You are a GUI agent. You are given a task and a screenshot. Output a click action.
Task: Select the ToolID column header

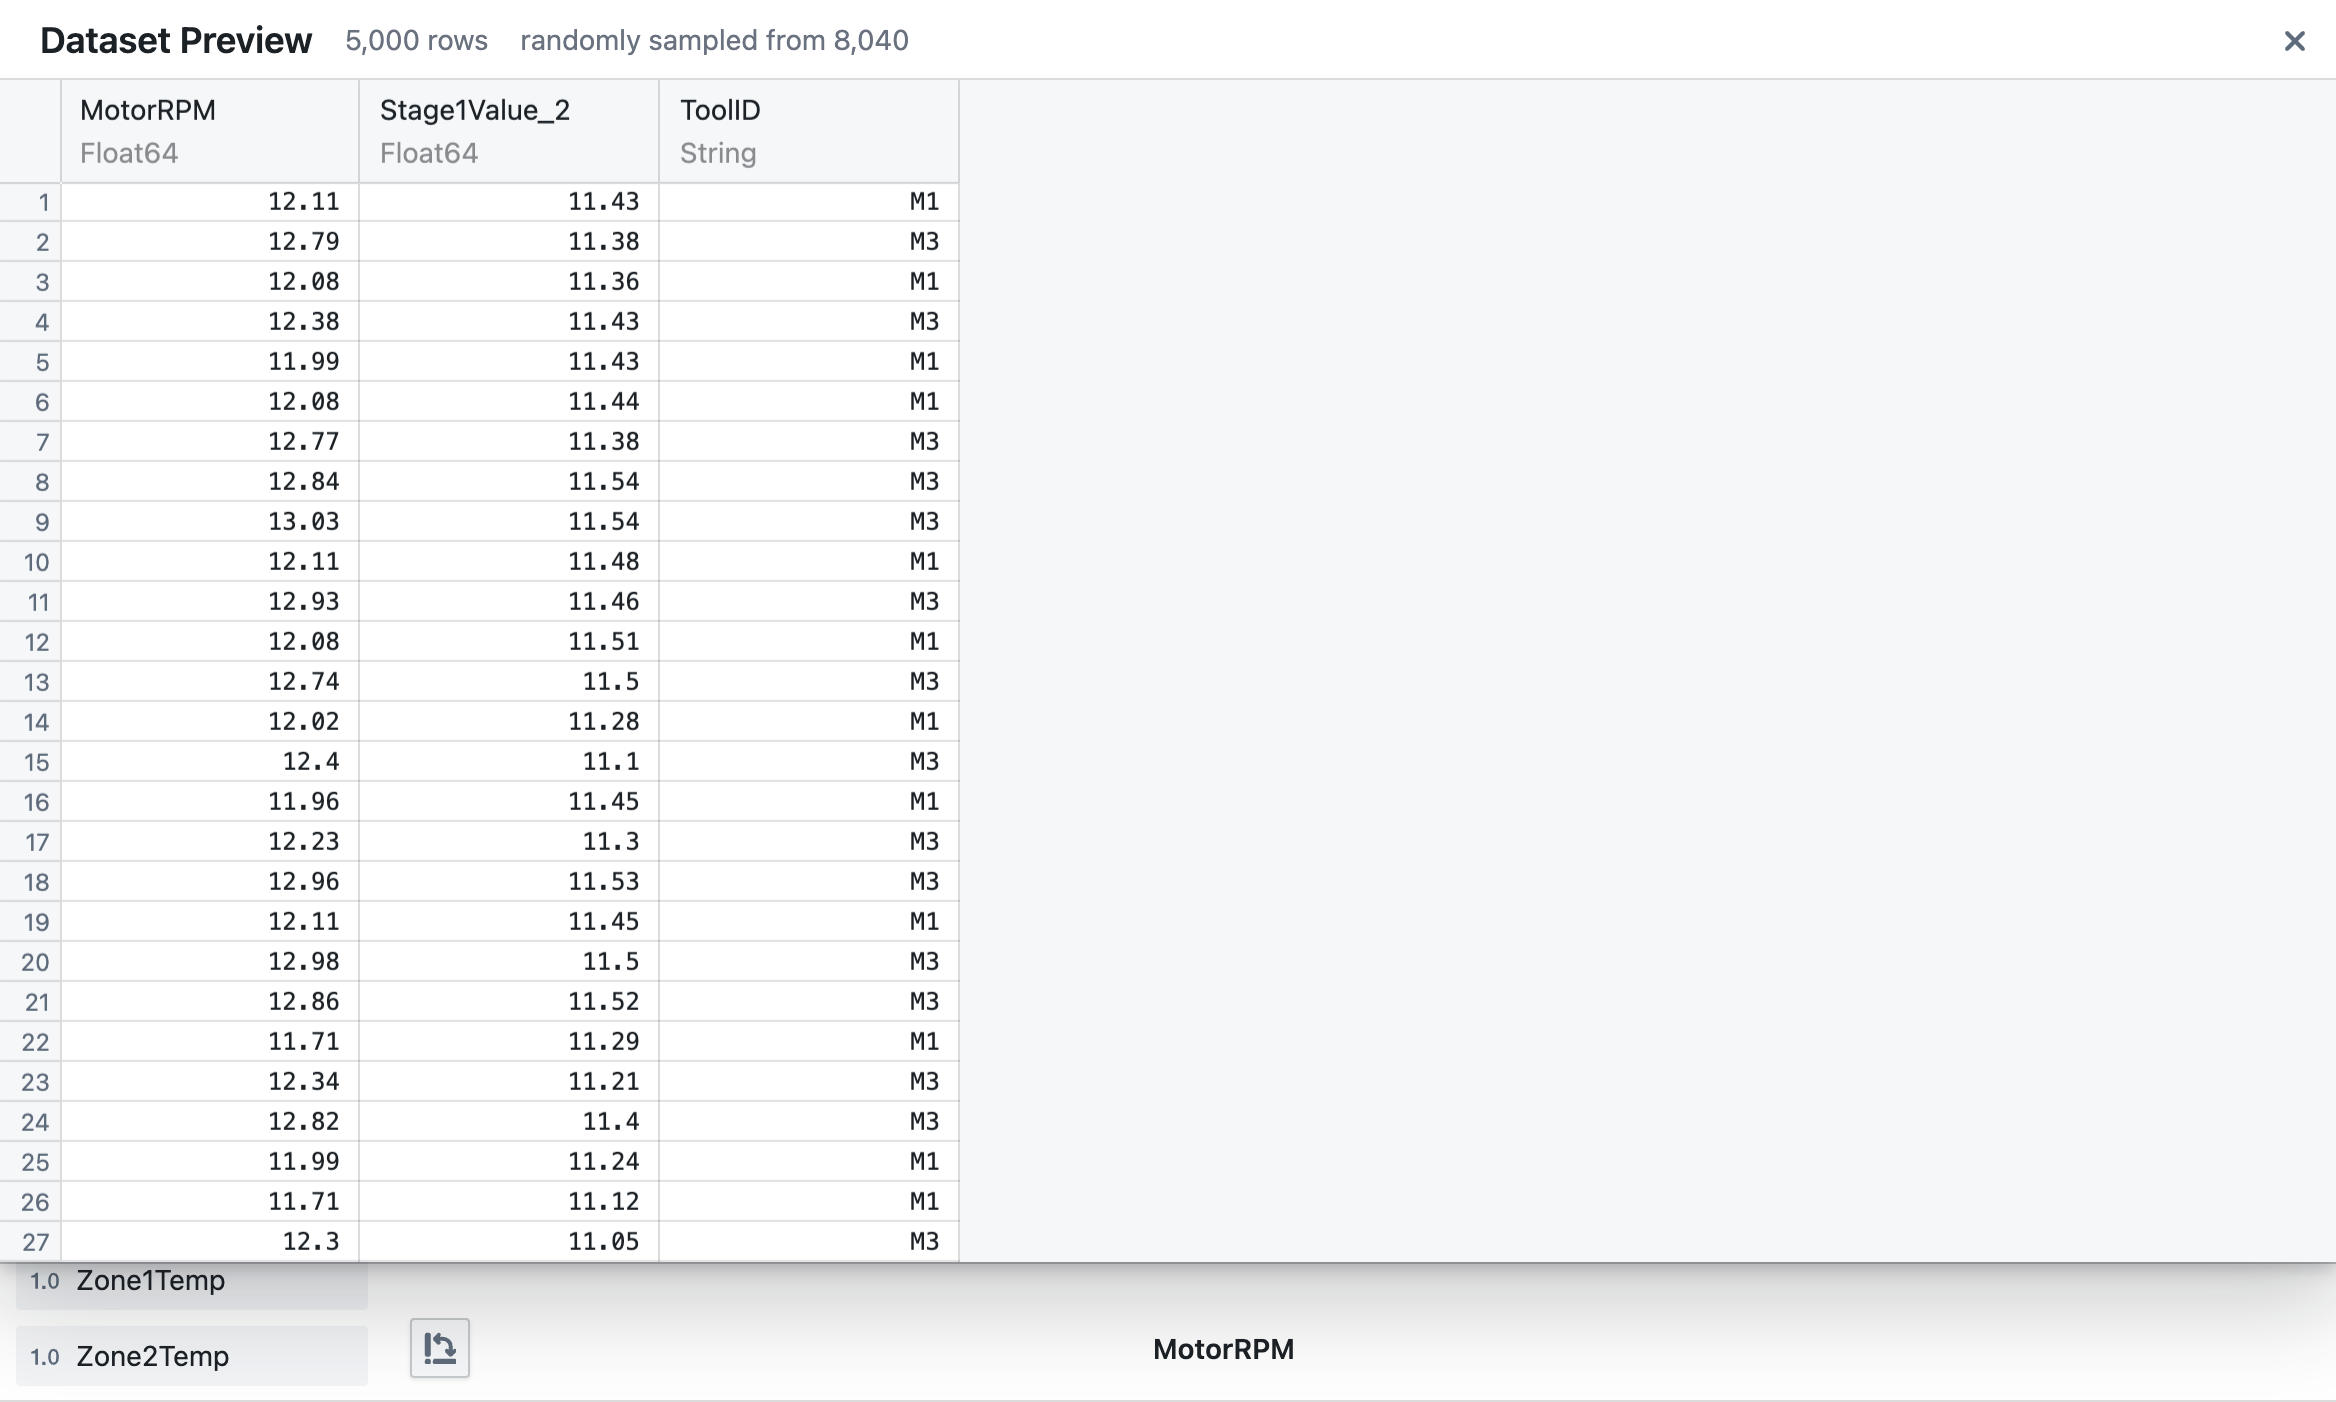coord(719,110)
